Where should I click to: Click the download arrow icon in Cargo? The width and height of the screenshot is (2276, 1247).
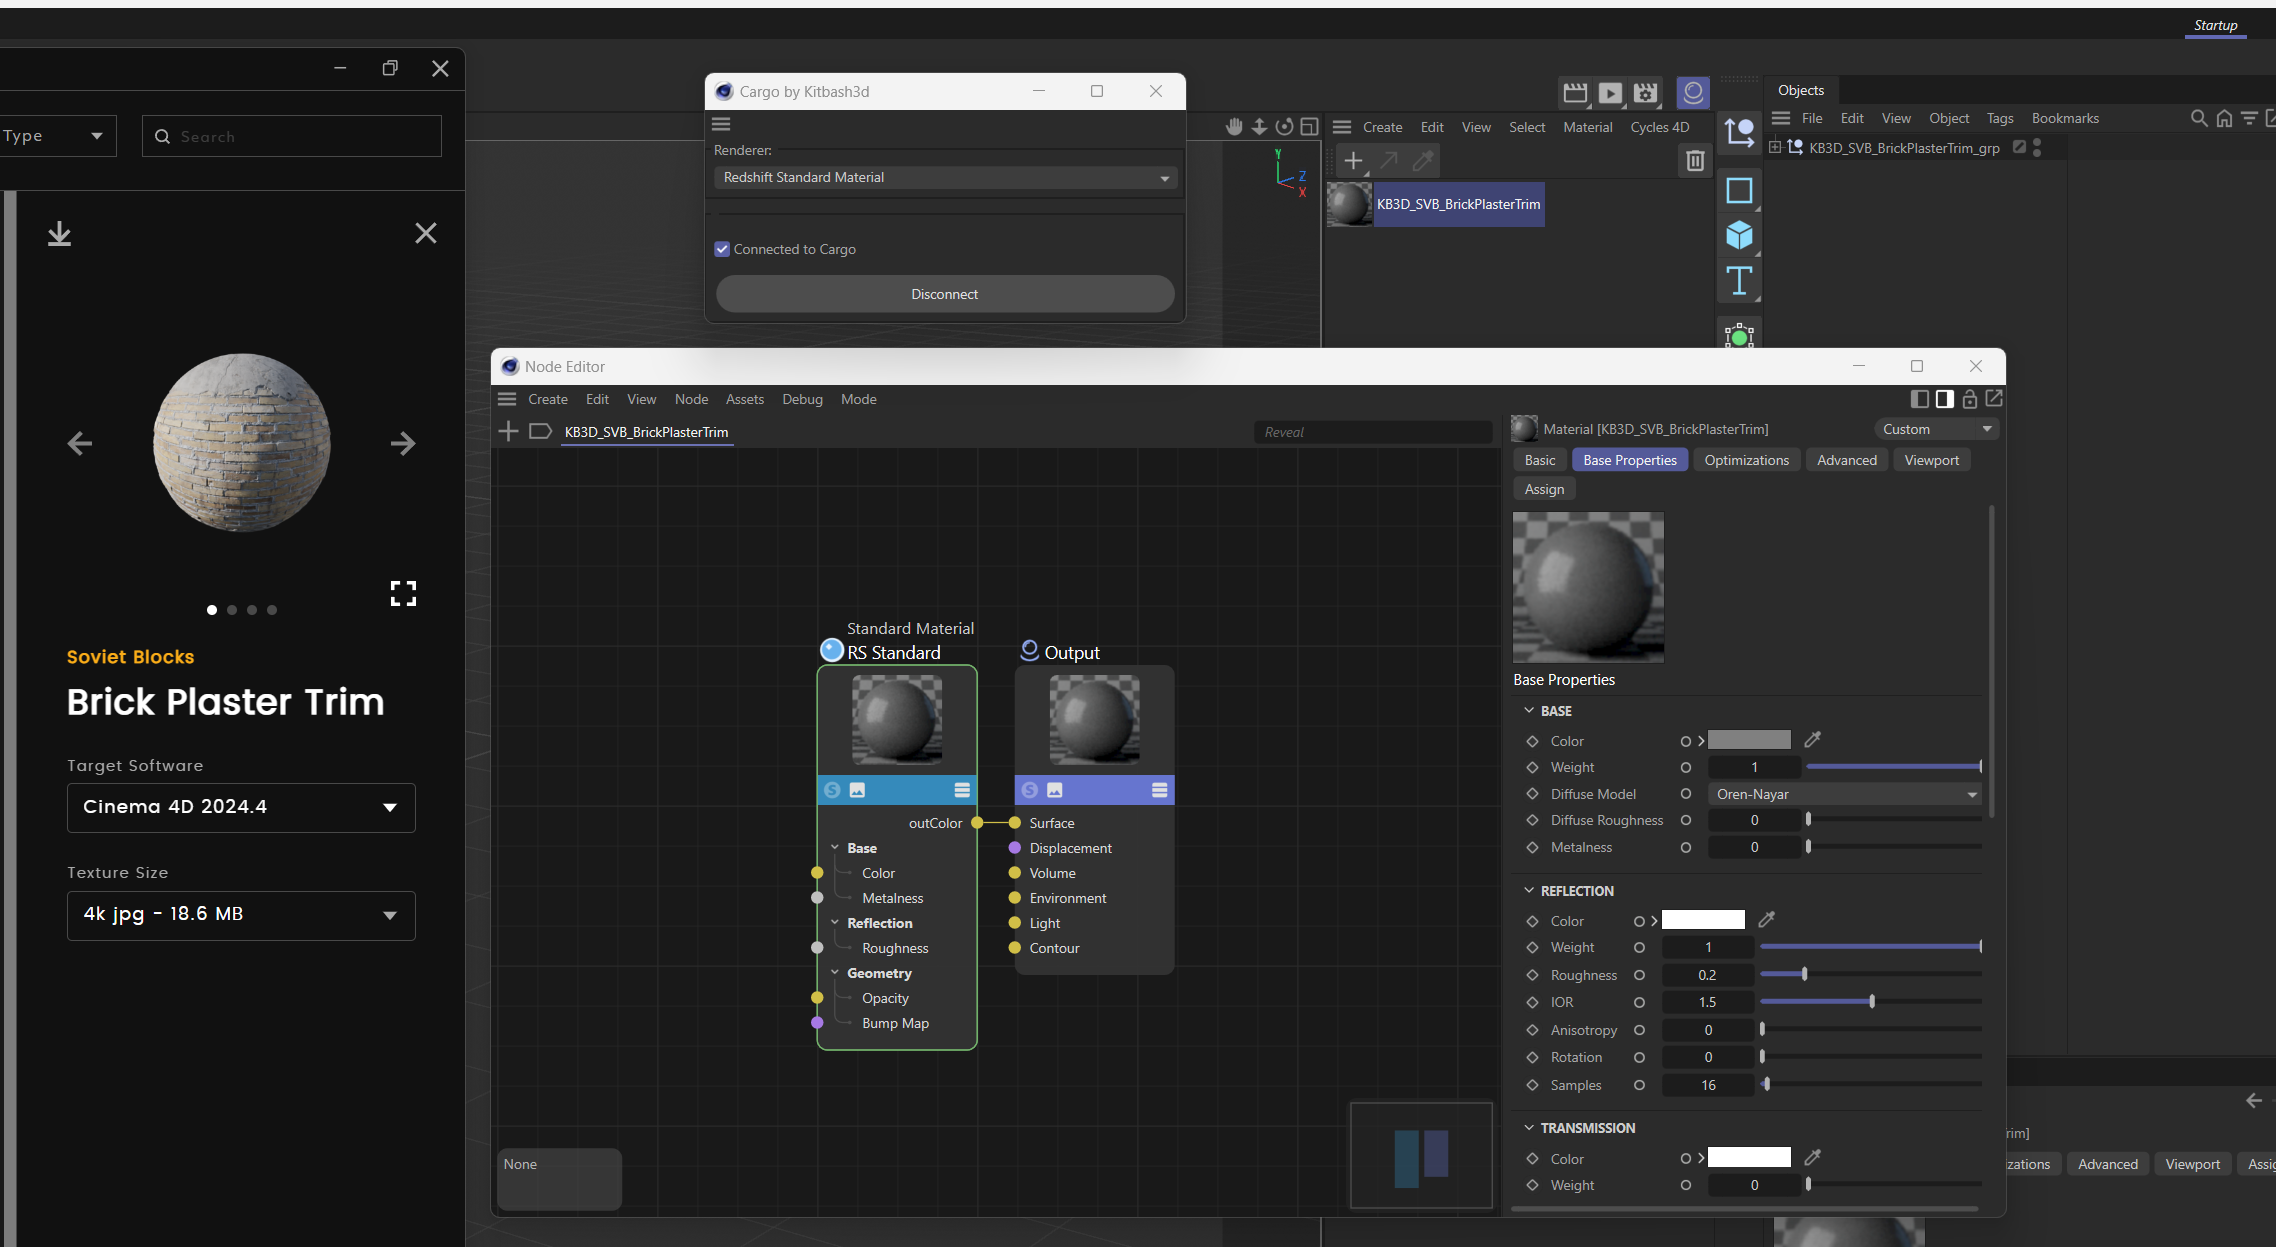tap(59, 233)
